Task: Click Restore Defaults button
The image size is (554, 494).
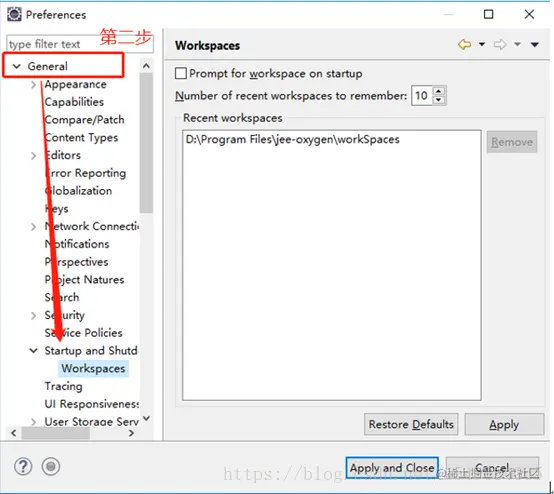Action: pyautogui.click(x=411, y=424)
